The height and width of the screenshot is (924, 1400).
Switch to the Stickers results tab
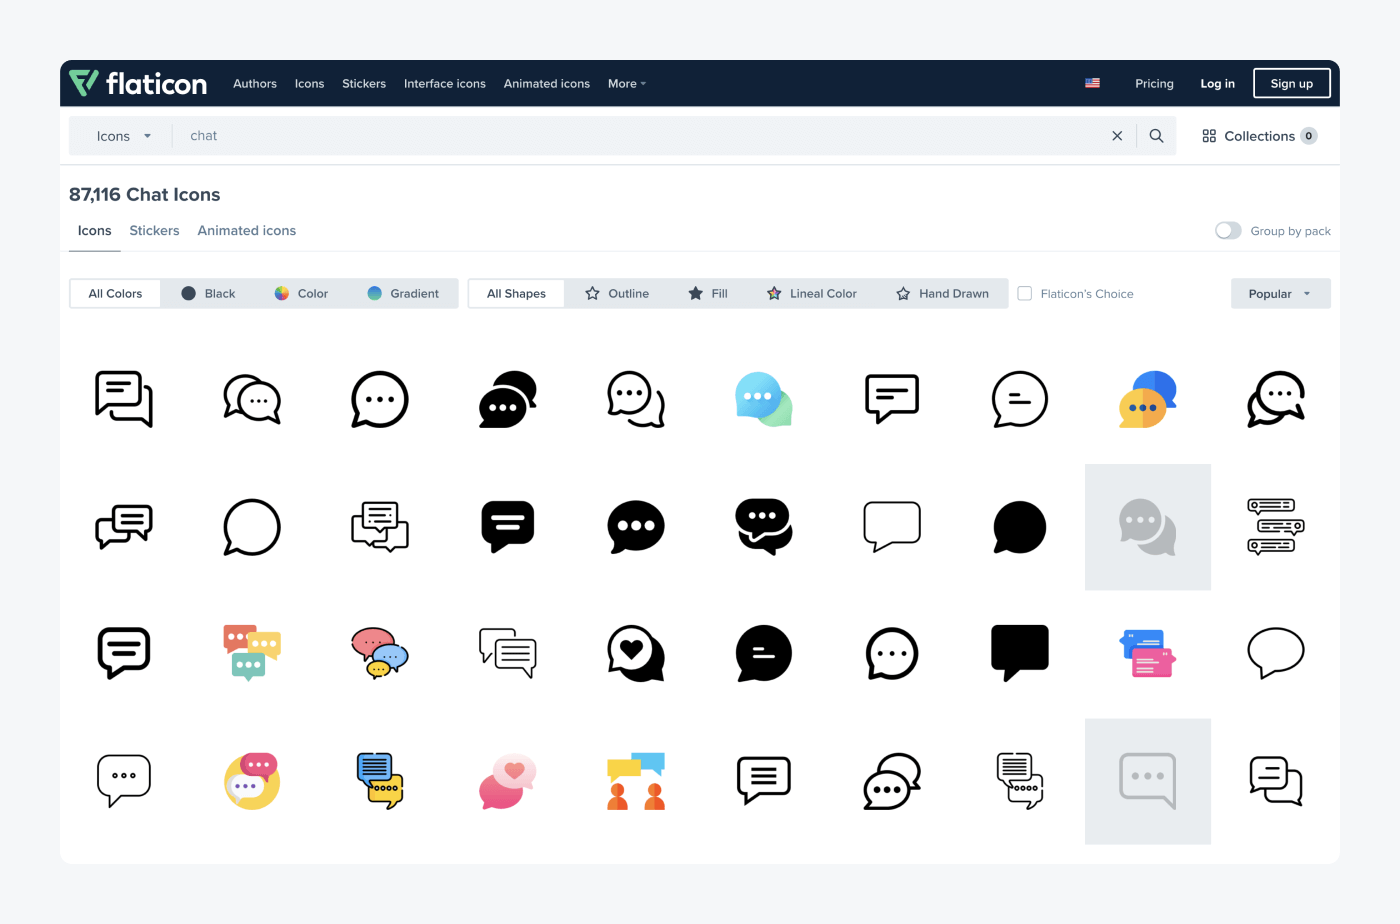tap(154, 230)
